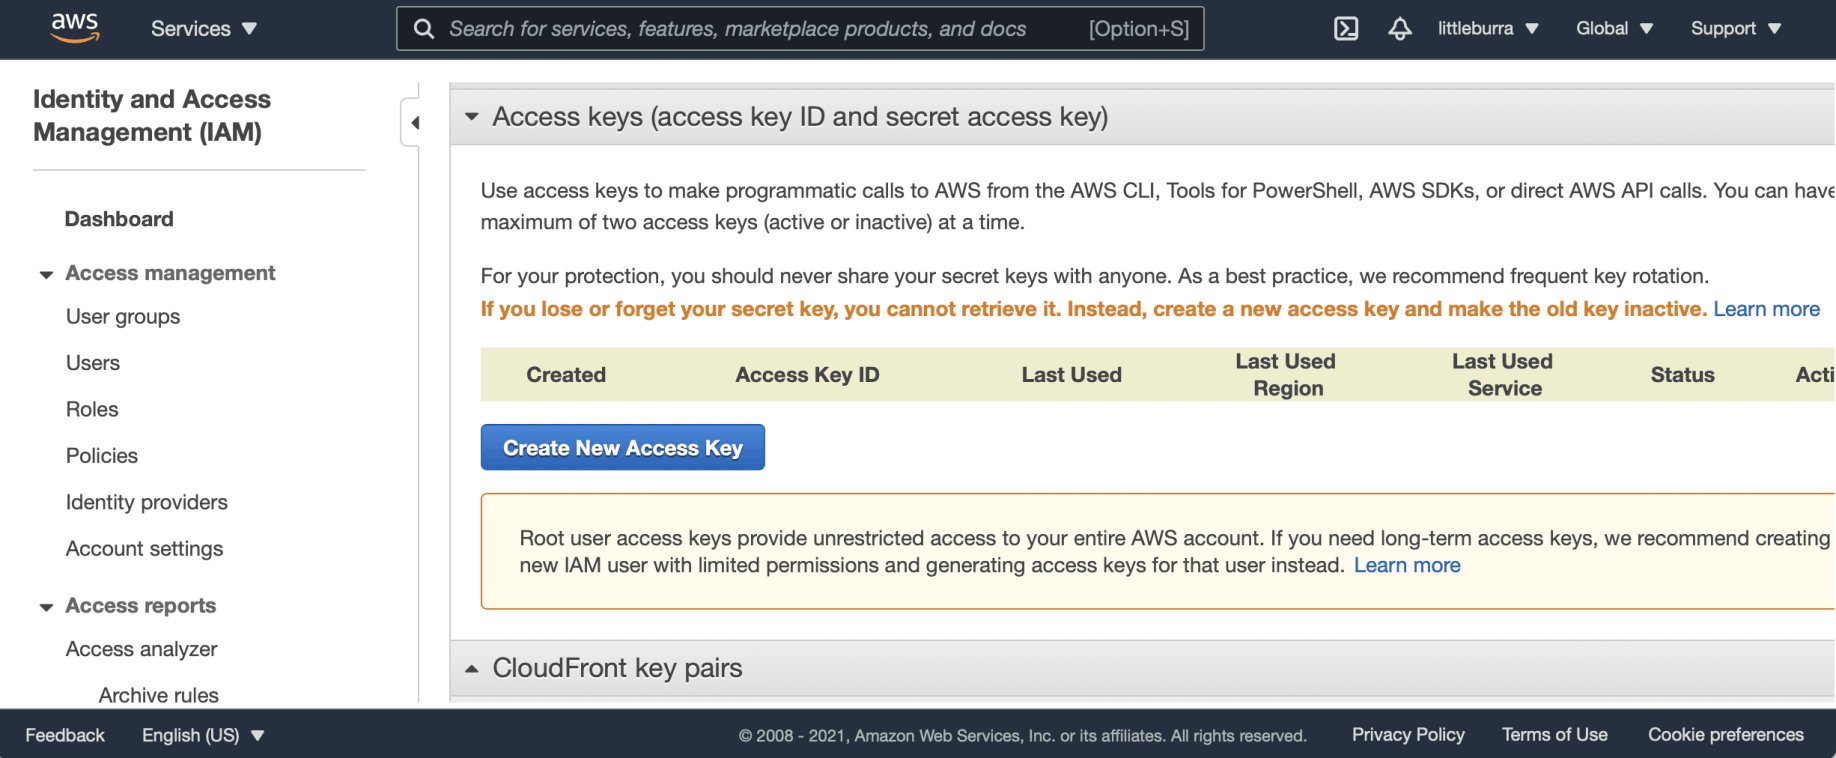The height and width of the screenshot is (758, 1836).
Task: Open the Users page in sidebar
Action: [x=93, y=363]
